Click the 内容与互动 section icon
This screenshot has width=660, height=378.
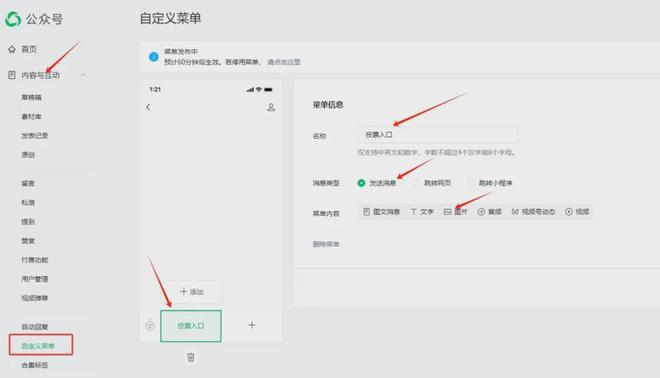[x=12, y=75]
